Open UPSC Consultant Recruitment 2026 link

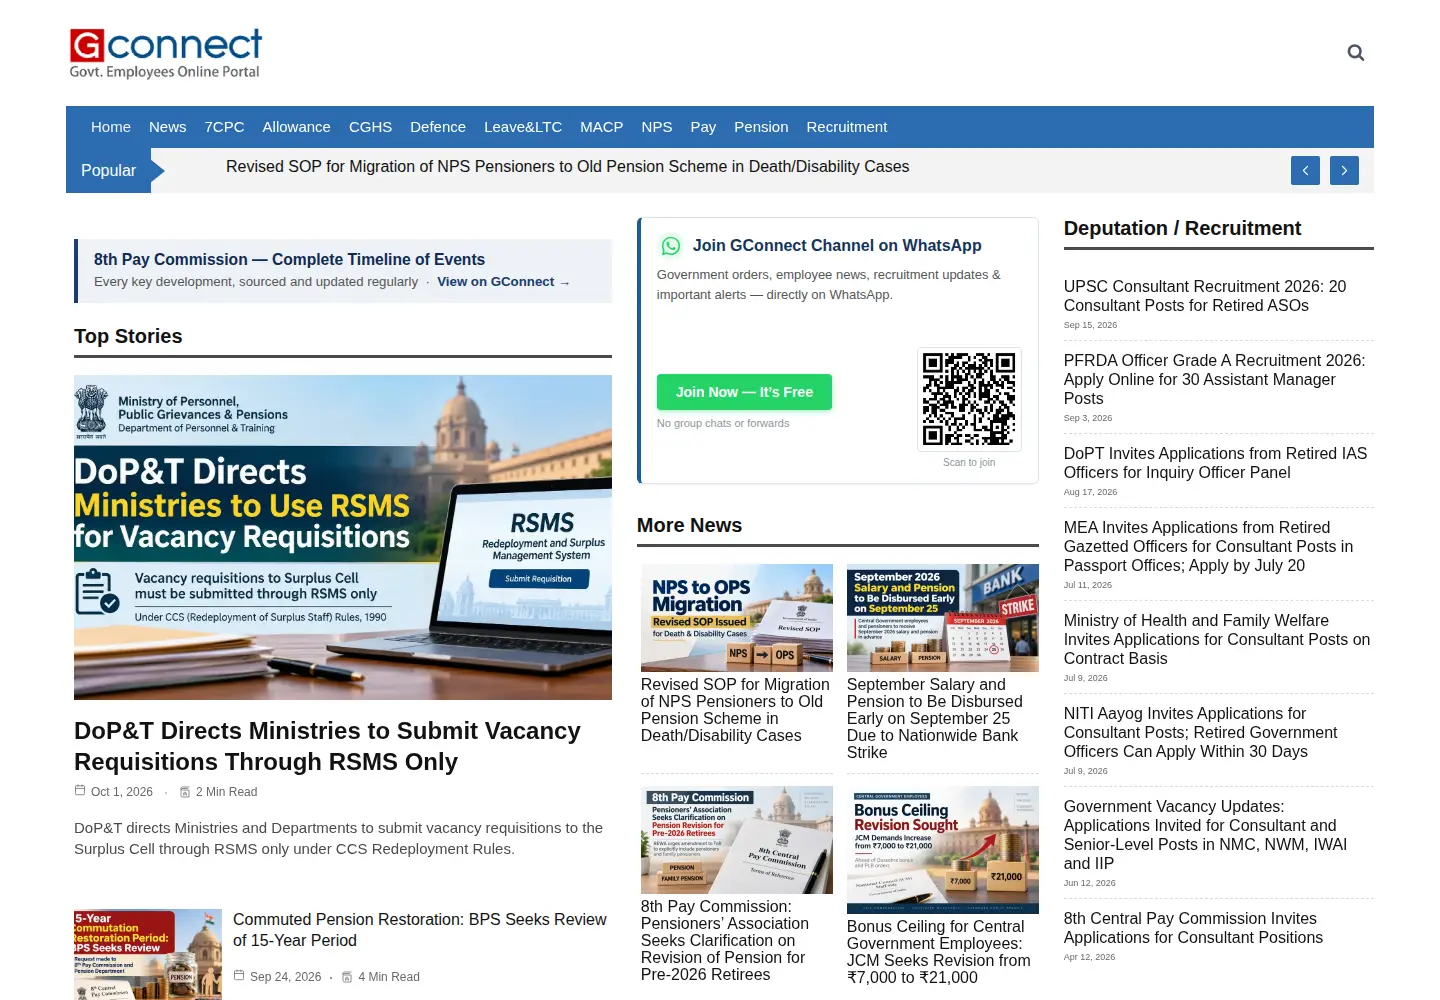click(1205, 296)
